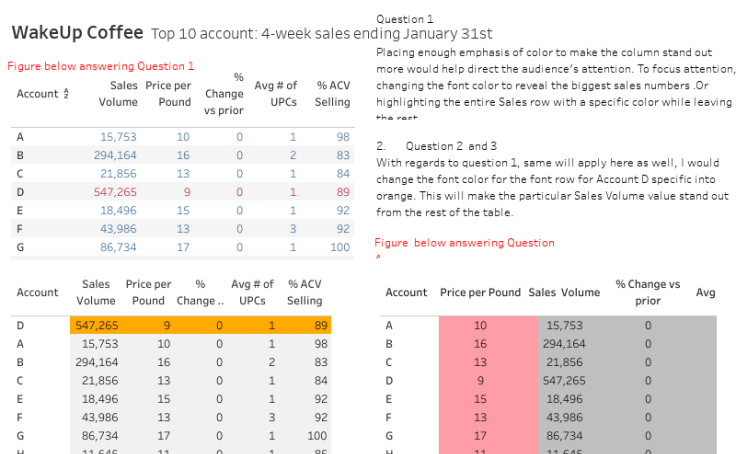Select the 'Question 2 and 3' heading text
The height and width of the screenshot is (454, 736).
(451, 146)
